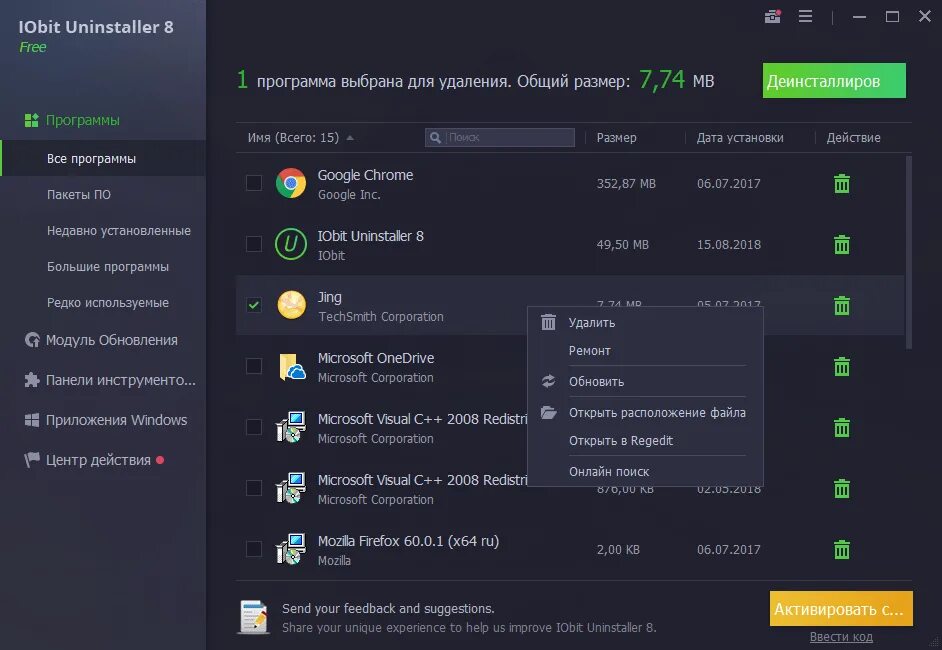Image resolution: width=942 pixels, height=650 pixels.
Task: Click the Windows logo icon beside Приложения Windows
Action: click(x=32, y=420)
